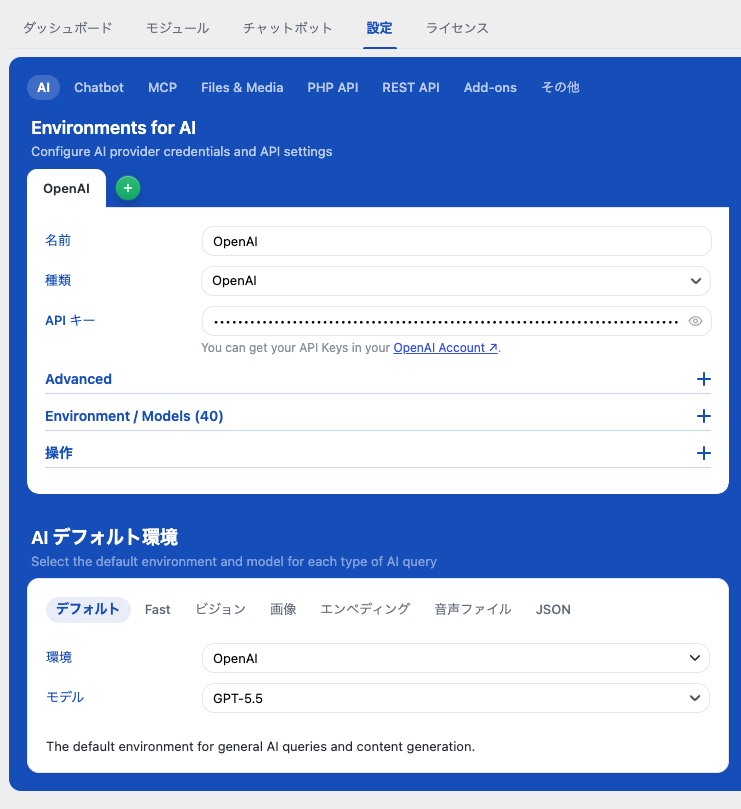
Task: Expand Environment / Models (40) plus icon
Action: [x=704, y=416]
